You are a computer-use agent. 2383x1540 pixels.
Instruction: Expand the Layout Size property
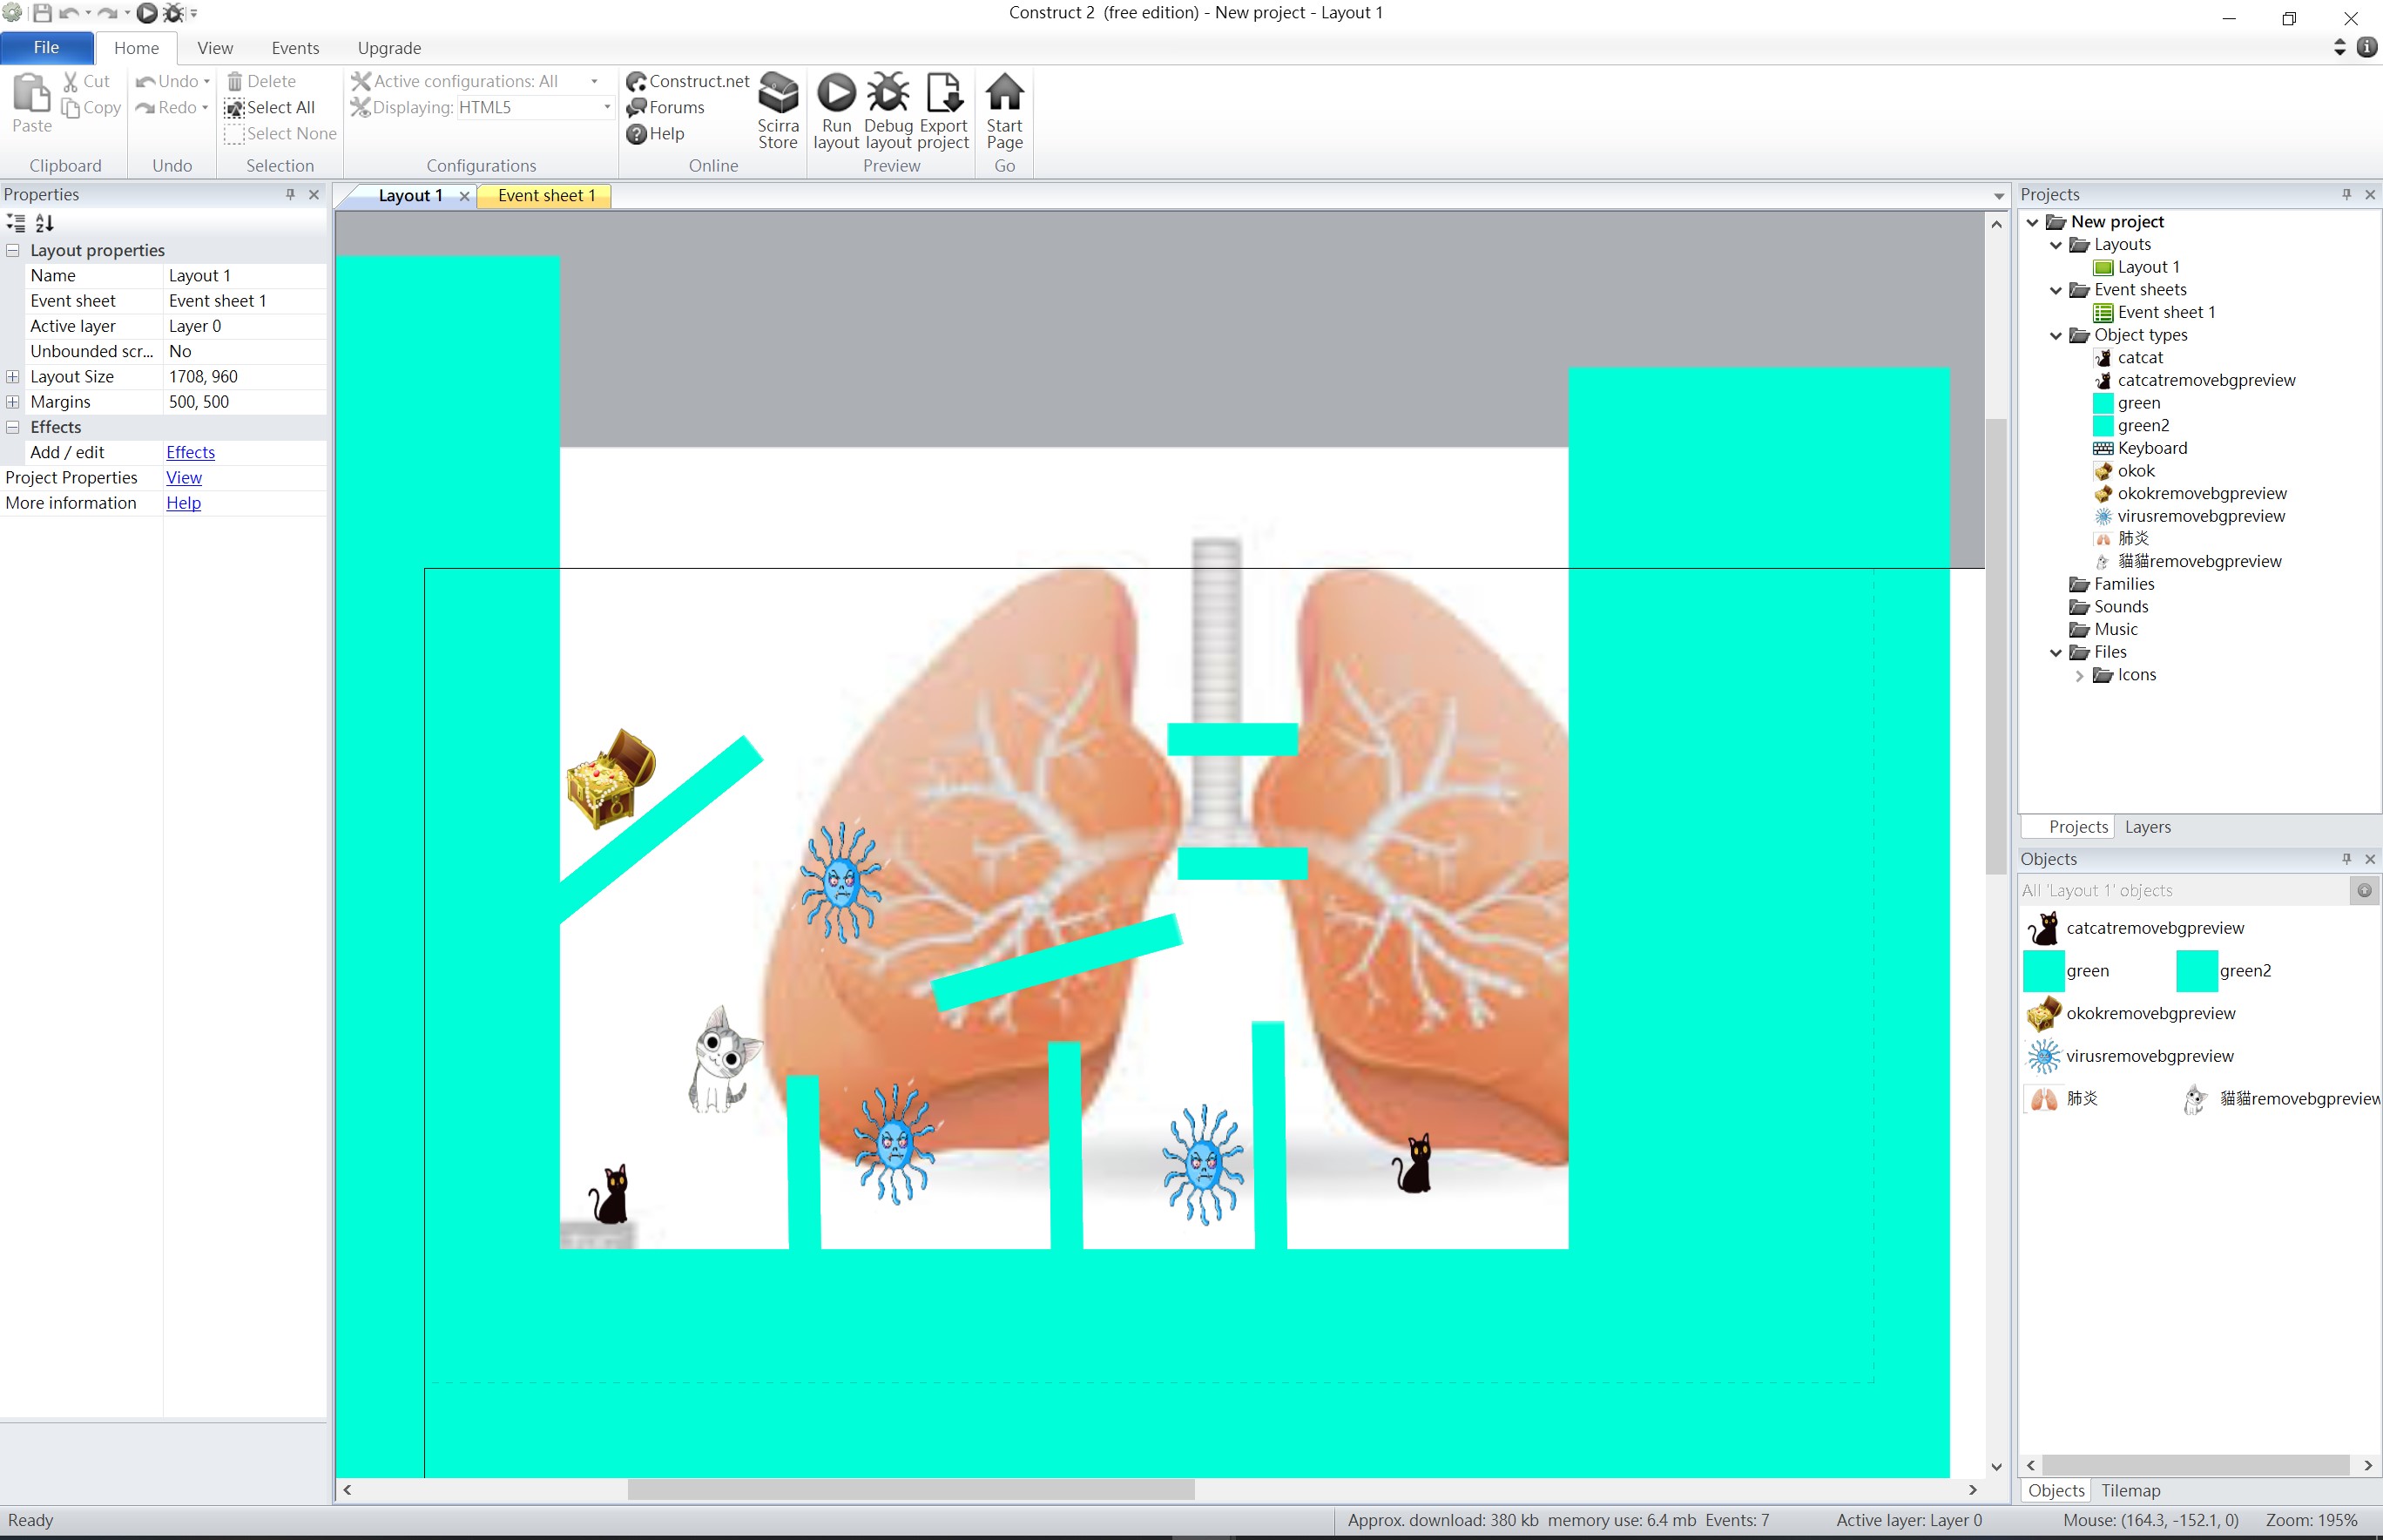tap(13, 377)
